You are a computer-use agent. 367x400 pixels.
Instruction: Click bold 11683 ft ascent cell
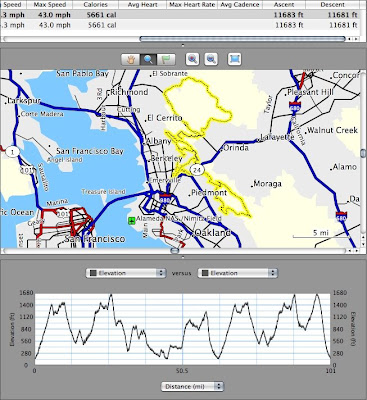(x=288, y=15)
